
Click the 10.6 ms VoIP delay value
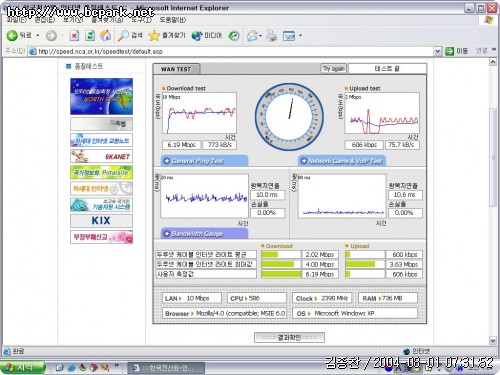(x=405, y=195)
